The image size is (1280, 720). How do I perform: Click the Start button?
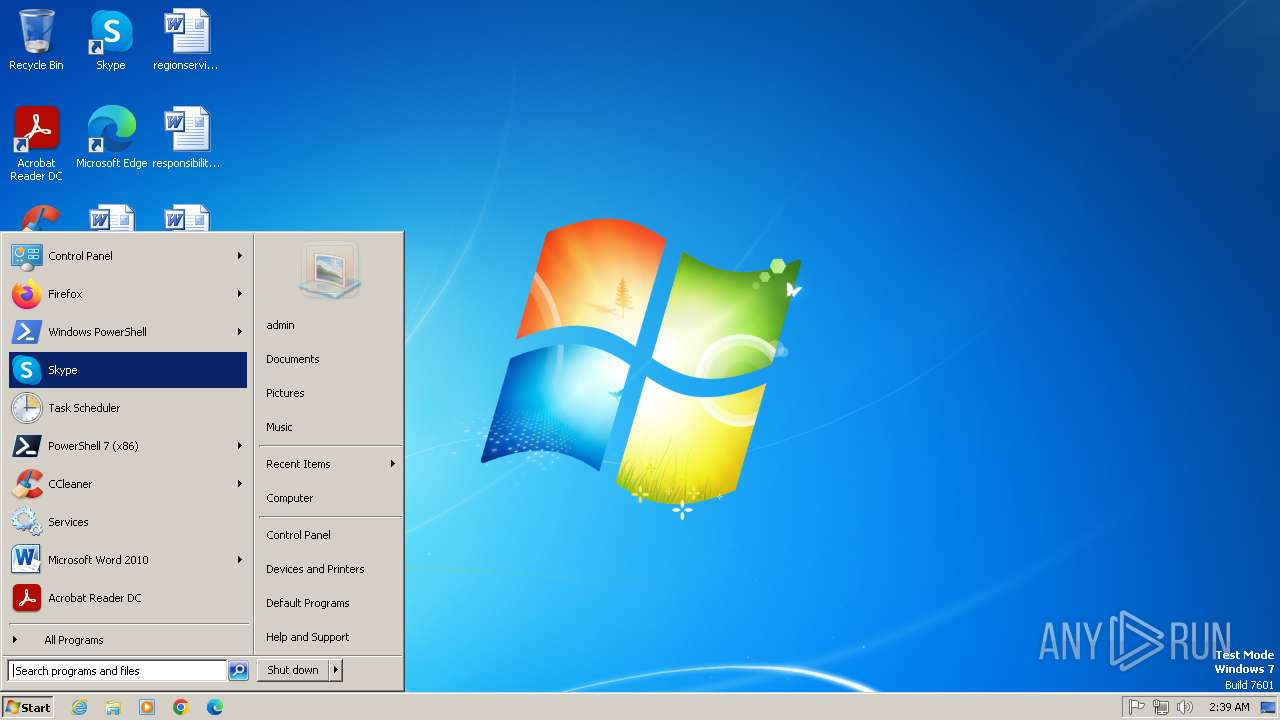click(x=28, y=707)
